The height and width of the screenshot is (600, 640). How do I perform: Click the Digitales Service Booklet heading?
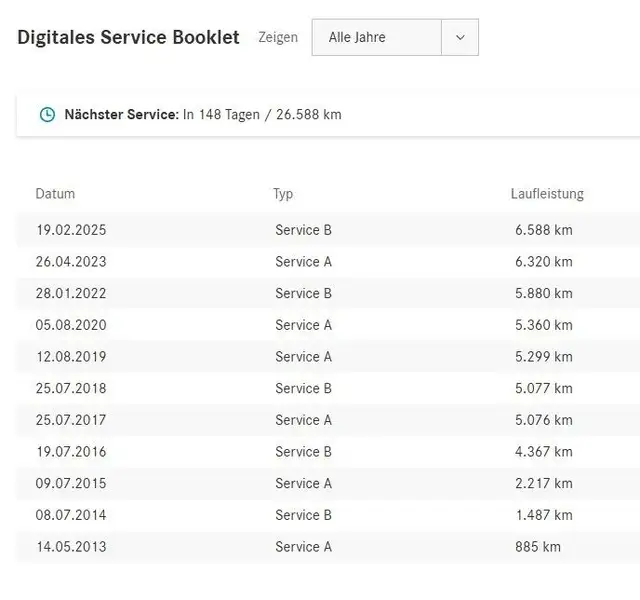tap(128, 37)
